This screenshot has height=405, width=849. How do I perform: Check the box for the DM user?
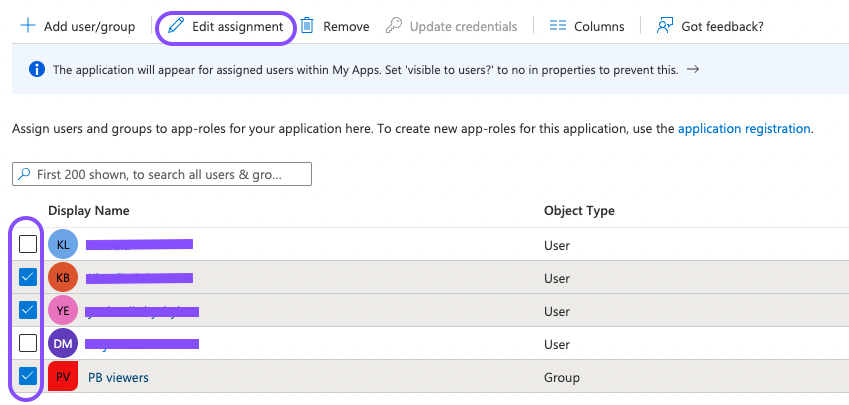coord(28,343)
